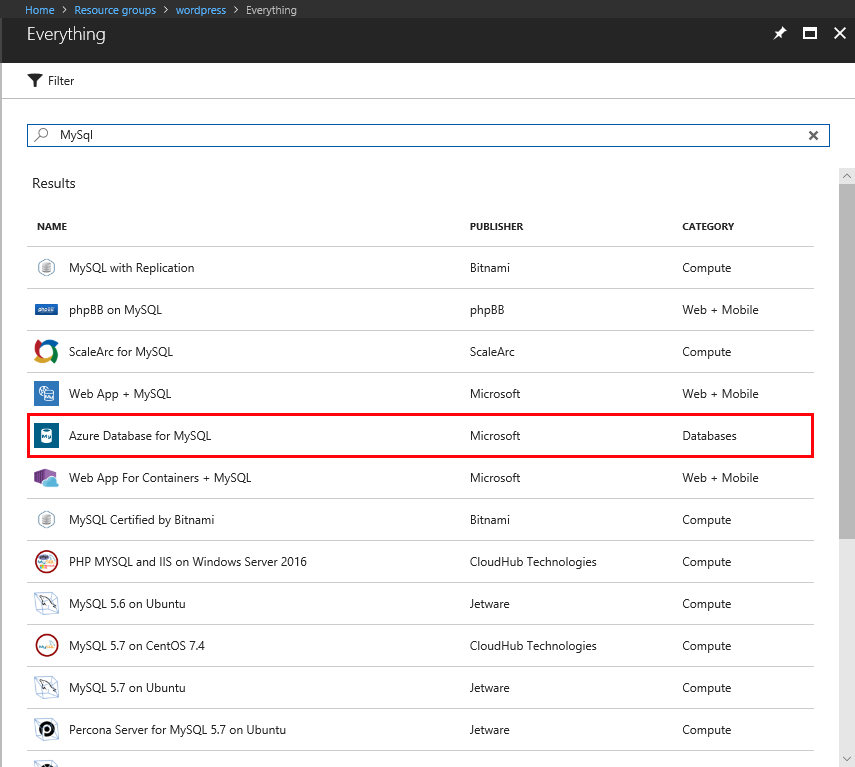Screen dimensions: 855x767
Task: Click CloudHub Technologies in PHP MYSQL row
Action: point(533,562)
